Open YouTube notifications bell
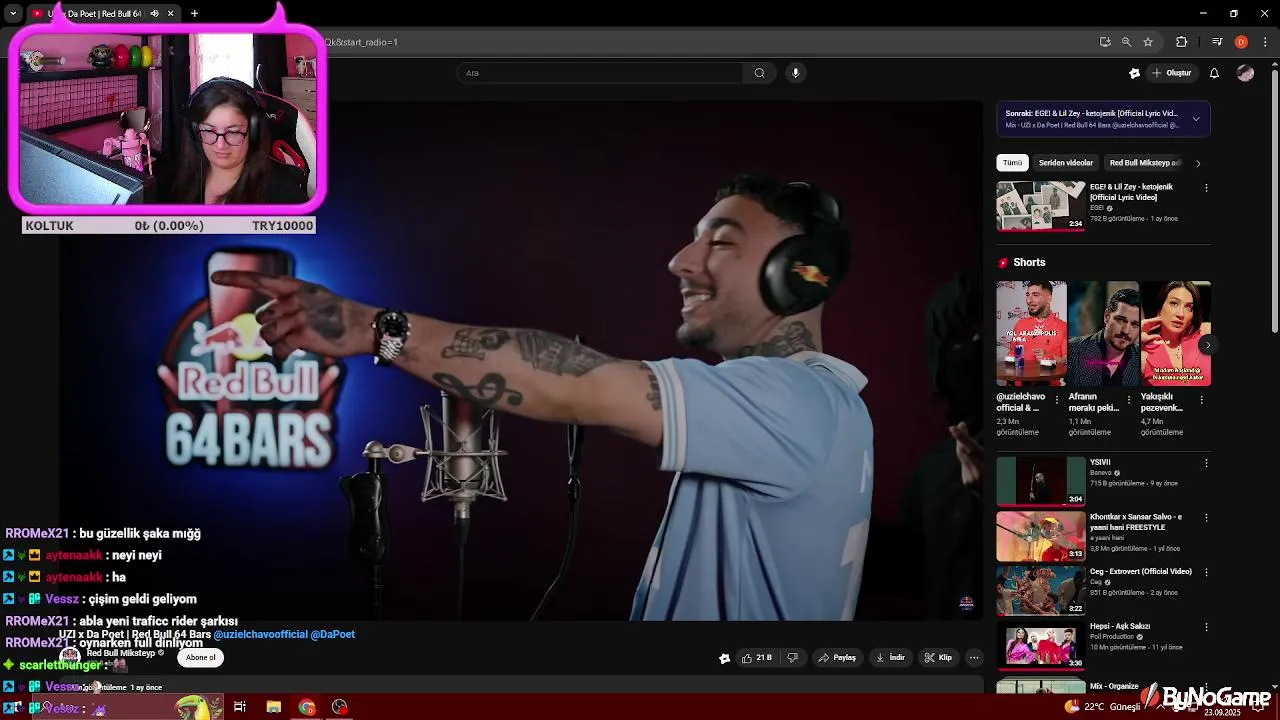Image resolution: width=1280 pixels, height=720 pixels. (1214, 73)
